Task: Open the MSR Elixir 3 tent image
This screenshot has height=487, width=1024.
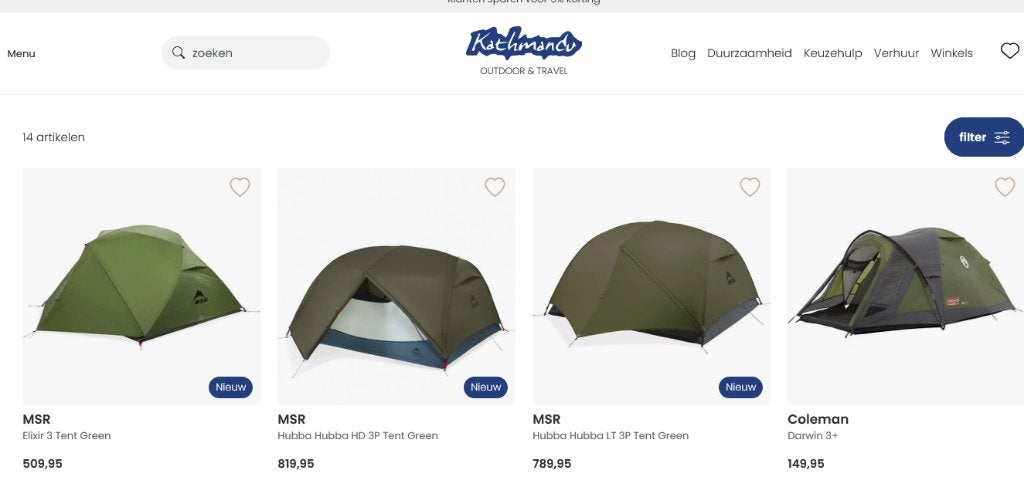Action: tap(142, 287)
